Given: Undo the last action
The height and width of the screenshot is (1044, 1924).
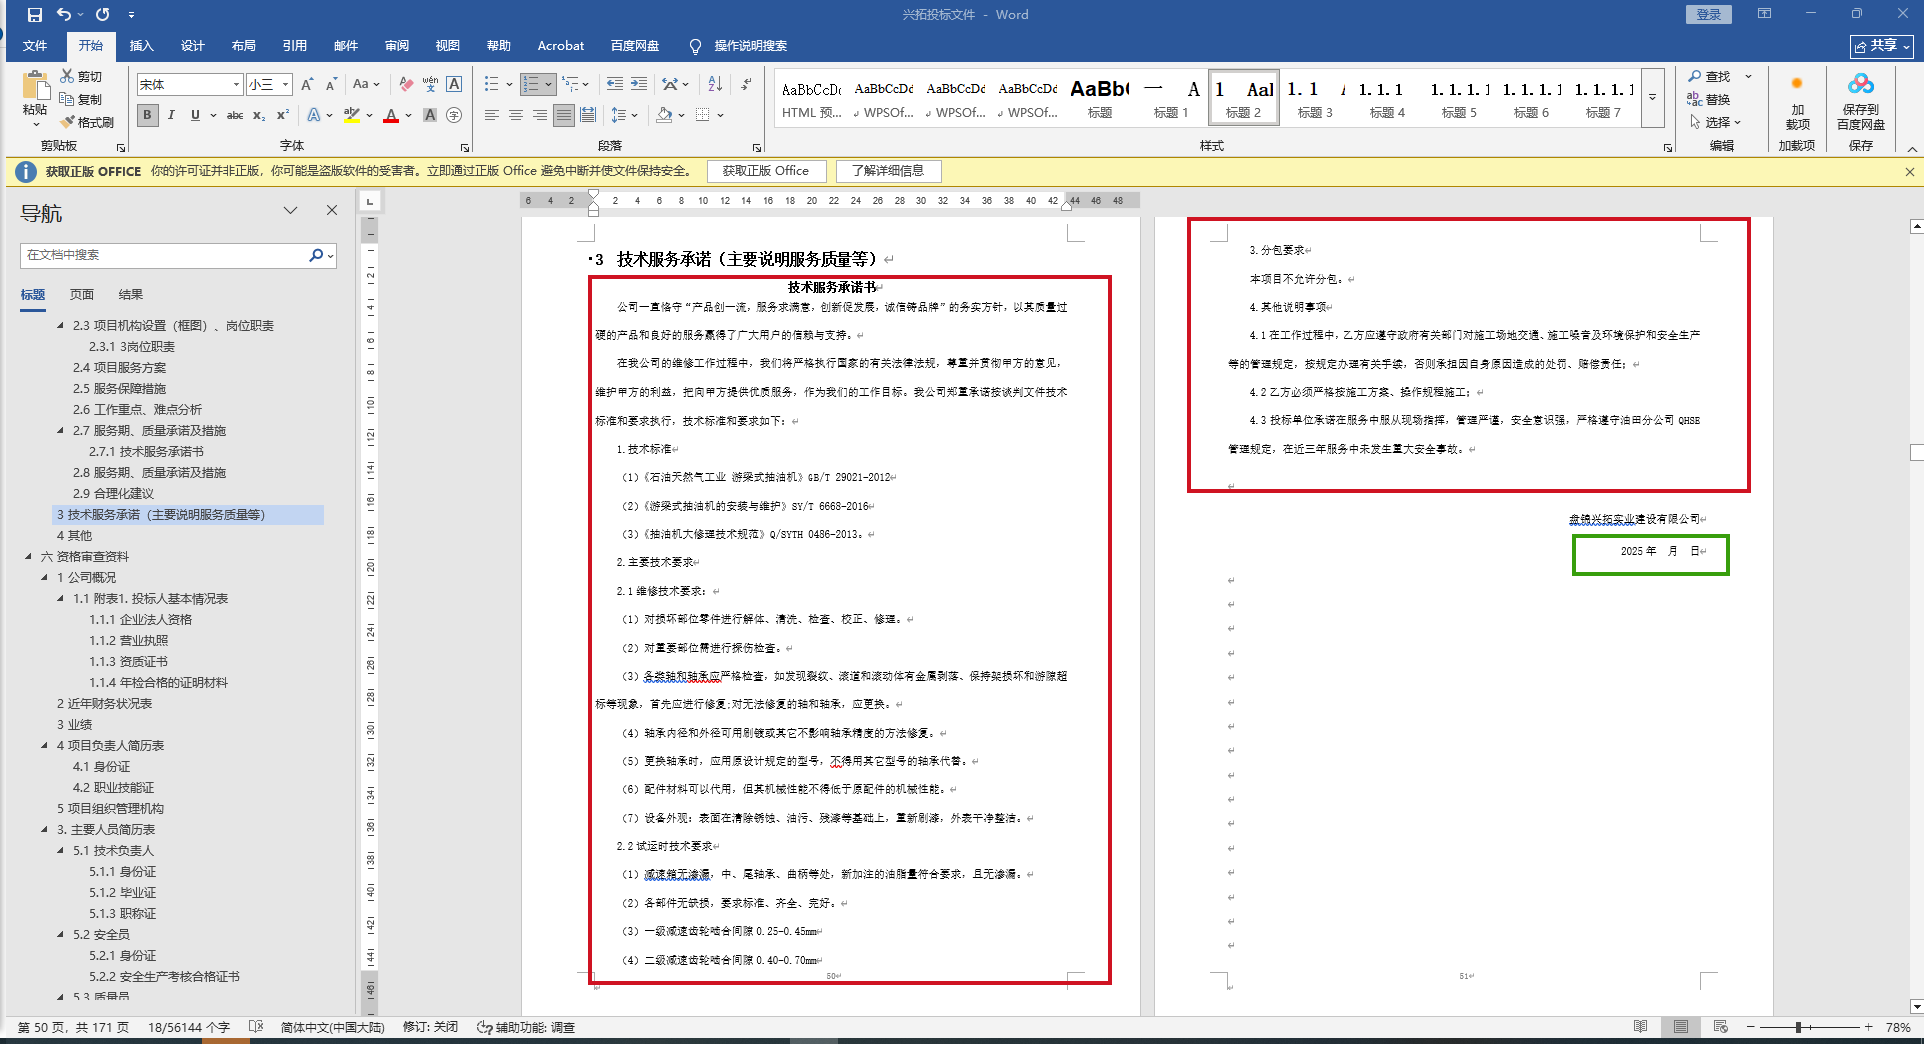Looking at the screenshot, I should [x=63, y=15].
